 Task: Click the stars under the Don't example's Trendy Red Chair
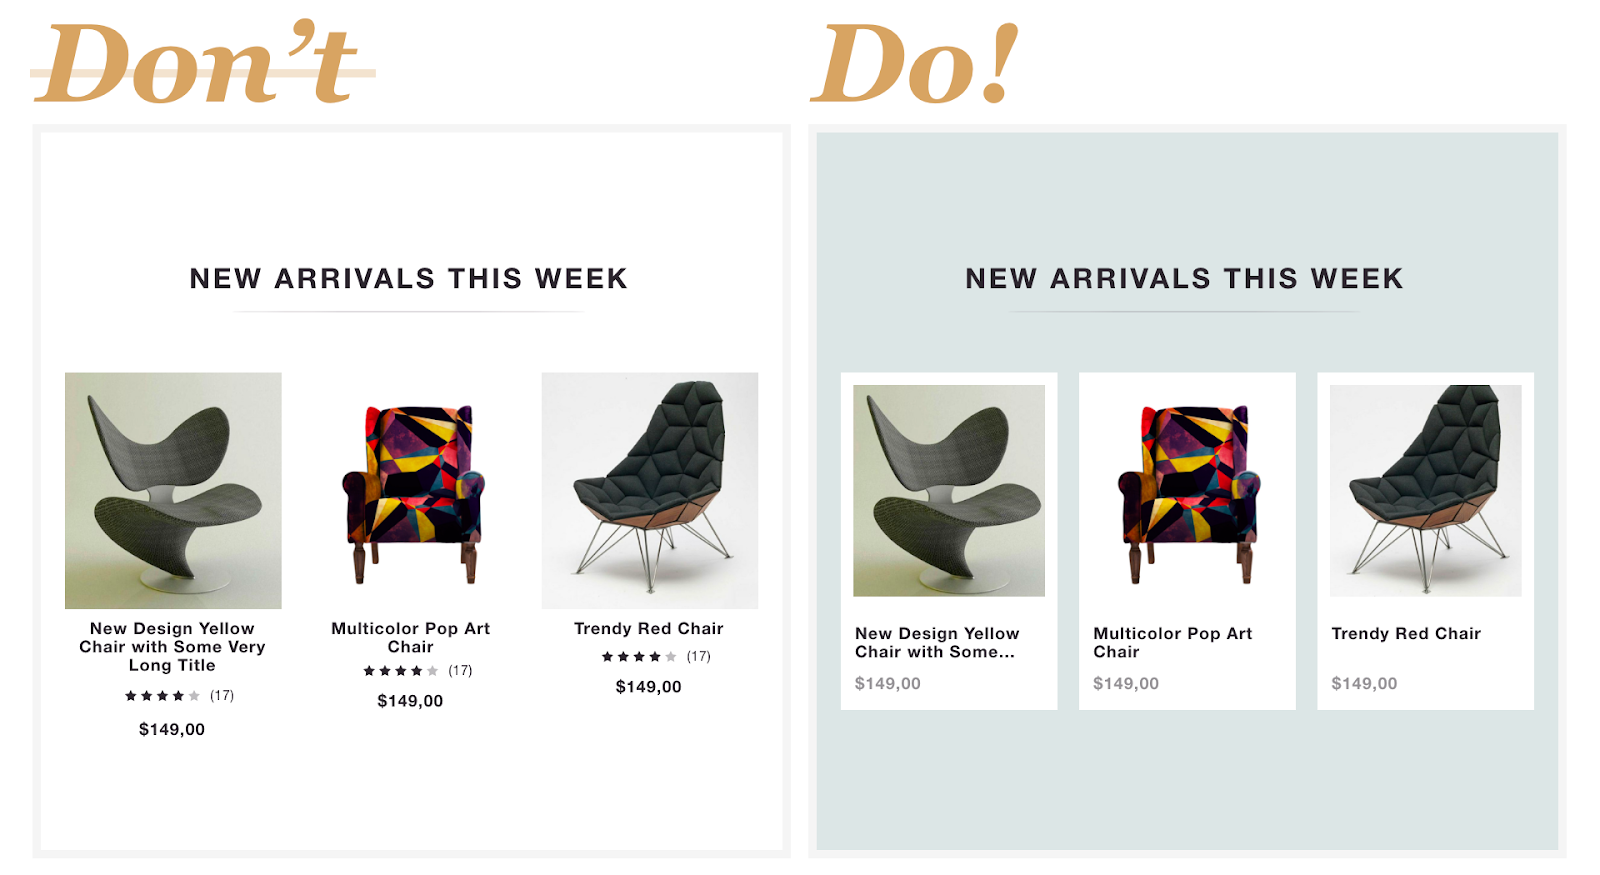point(638,657)
